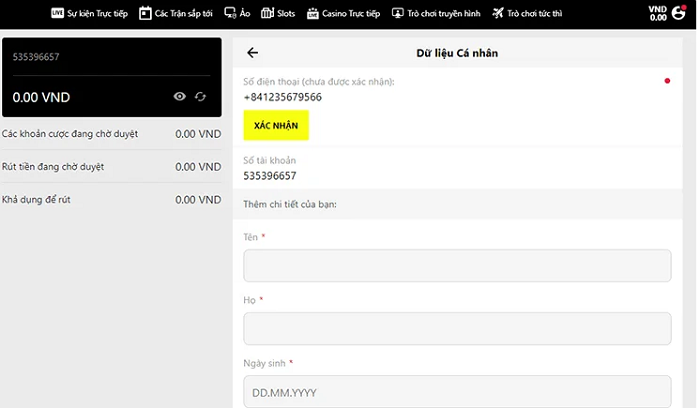Click the Ngày sinh date field
This screenshot has height=408, width=700.
pos(457,391)
